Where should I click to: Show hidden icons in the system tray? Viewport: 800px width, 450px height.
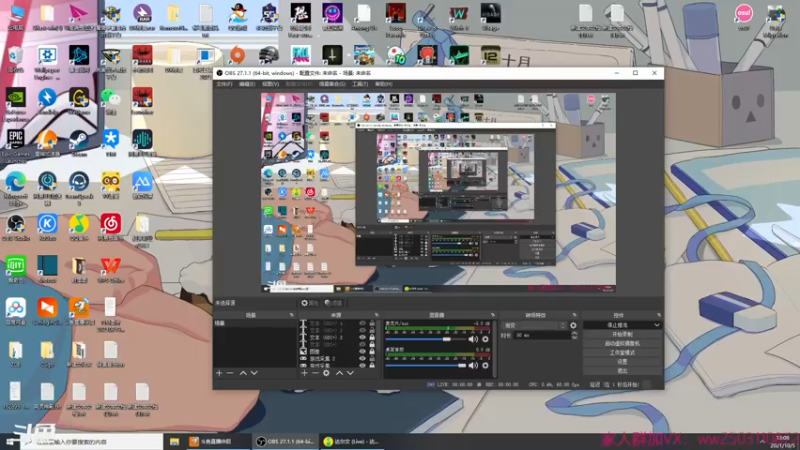[x=763, y=442]
